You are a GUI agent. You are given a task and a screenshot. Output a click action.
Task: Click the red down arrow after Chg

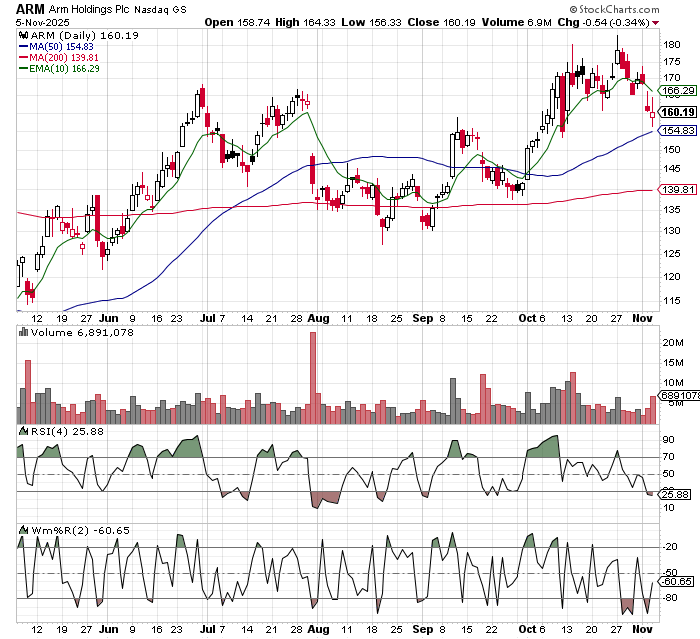click(x=655, y=23)
